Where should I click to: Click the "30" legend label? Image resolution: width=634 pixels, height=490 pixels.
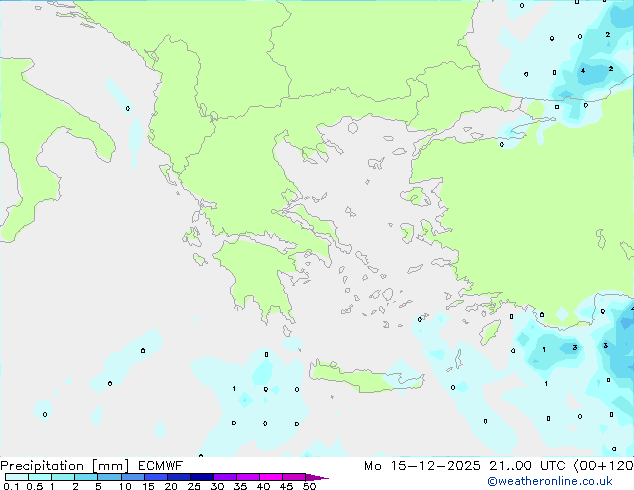(x=217, y=486)
